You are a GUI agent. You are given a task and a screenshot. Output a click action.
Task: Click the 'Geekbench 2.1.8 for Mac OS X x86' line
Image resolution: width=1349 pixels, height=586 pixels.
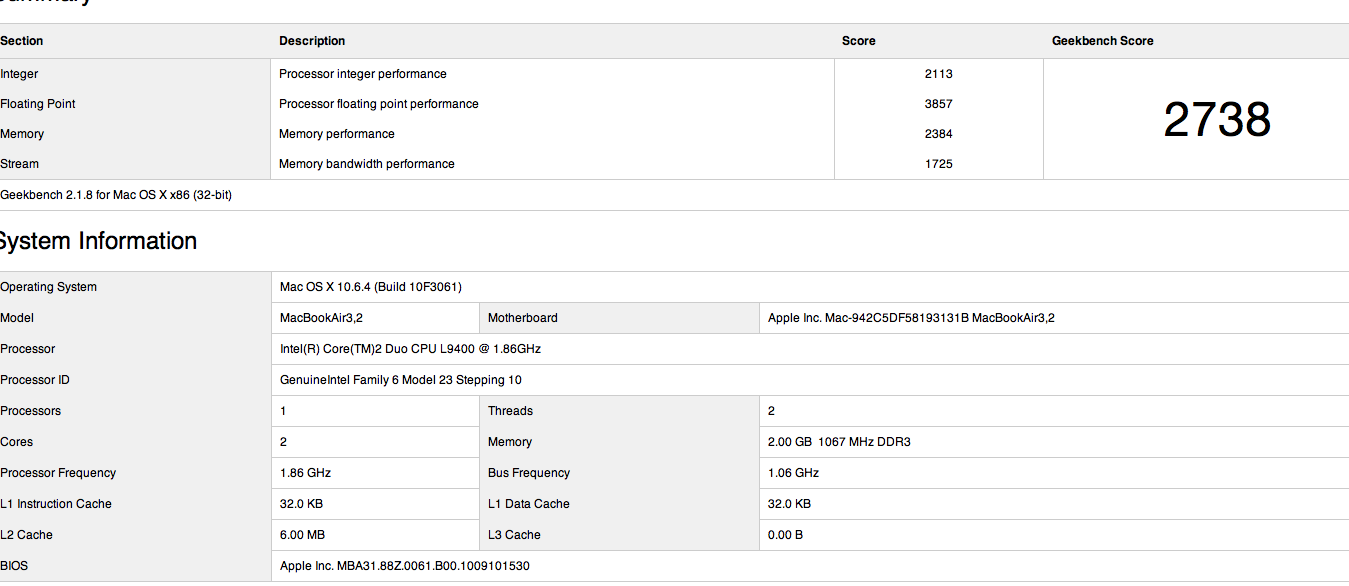[x=116, y=195]
